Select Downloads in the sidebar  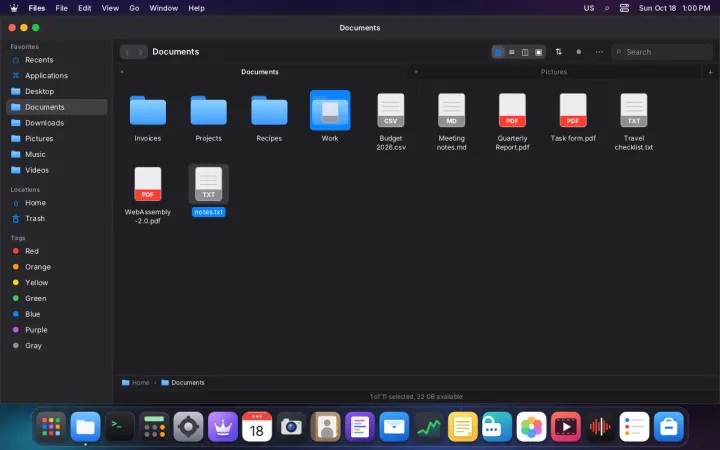pyautogui.click(x=56, y=123)
